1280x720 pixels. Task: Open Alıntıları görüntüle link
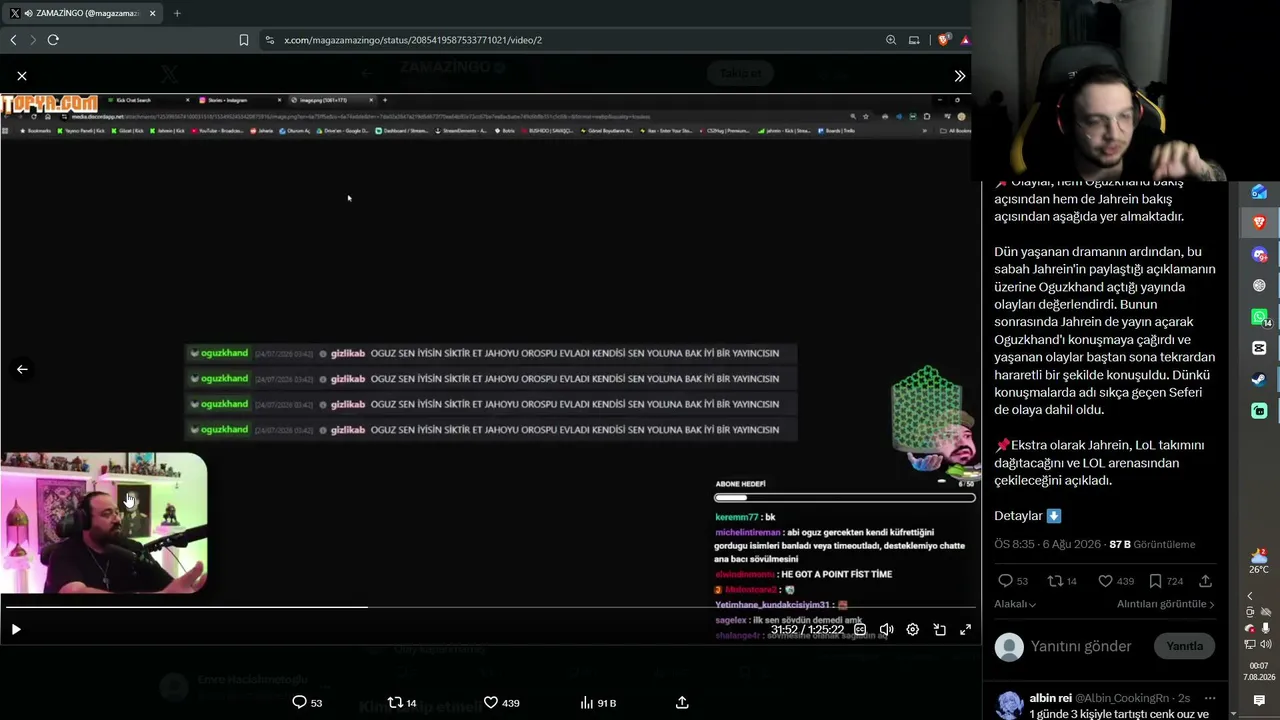[1166, 604]
